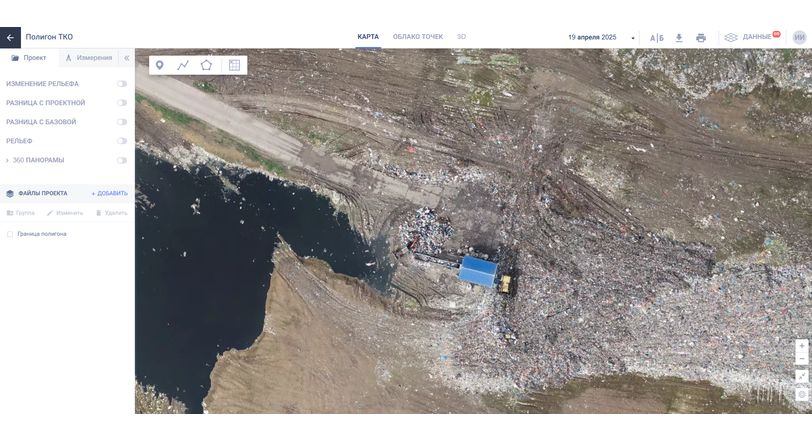Switch to the ОБЛАКО ТОЧЕК tab
The height and width of the screenshot is (440, 812).
(417, 37)
